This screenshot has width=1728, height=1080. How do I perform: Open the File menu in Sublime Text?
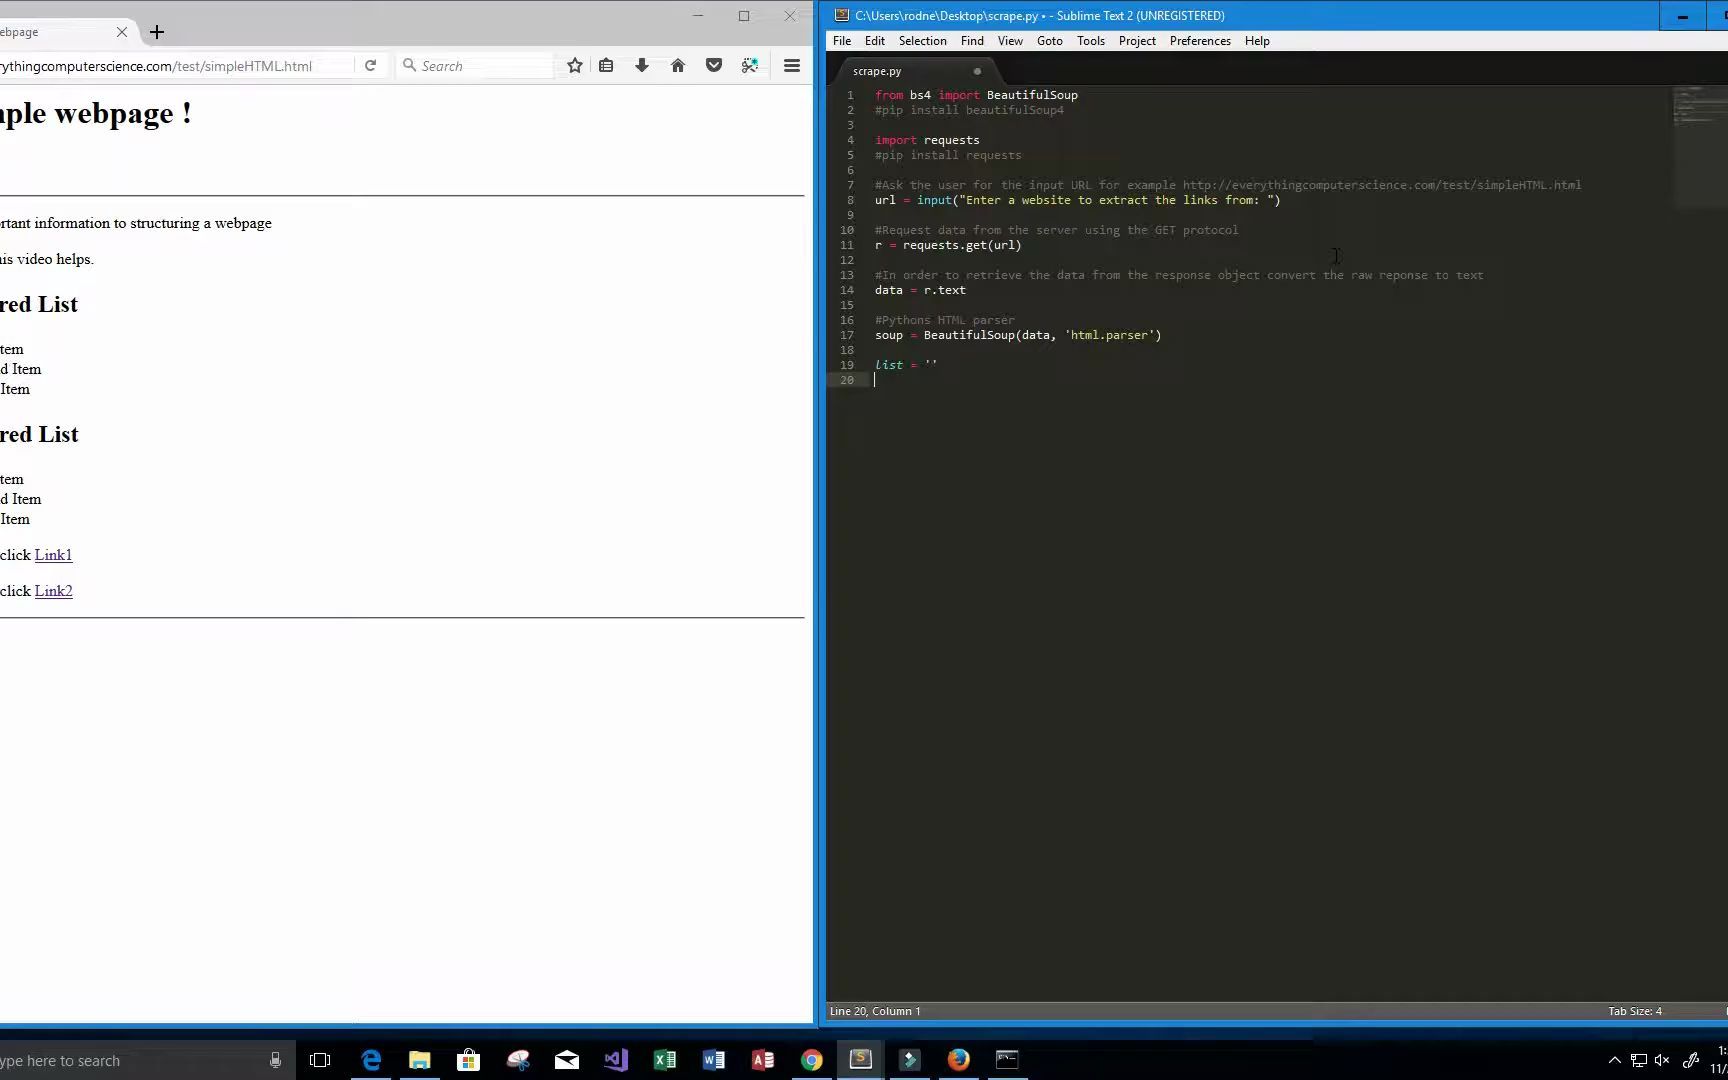pyautogui.click(x=841, y=40)
